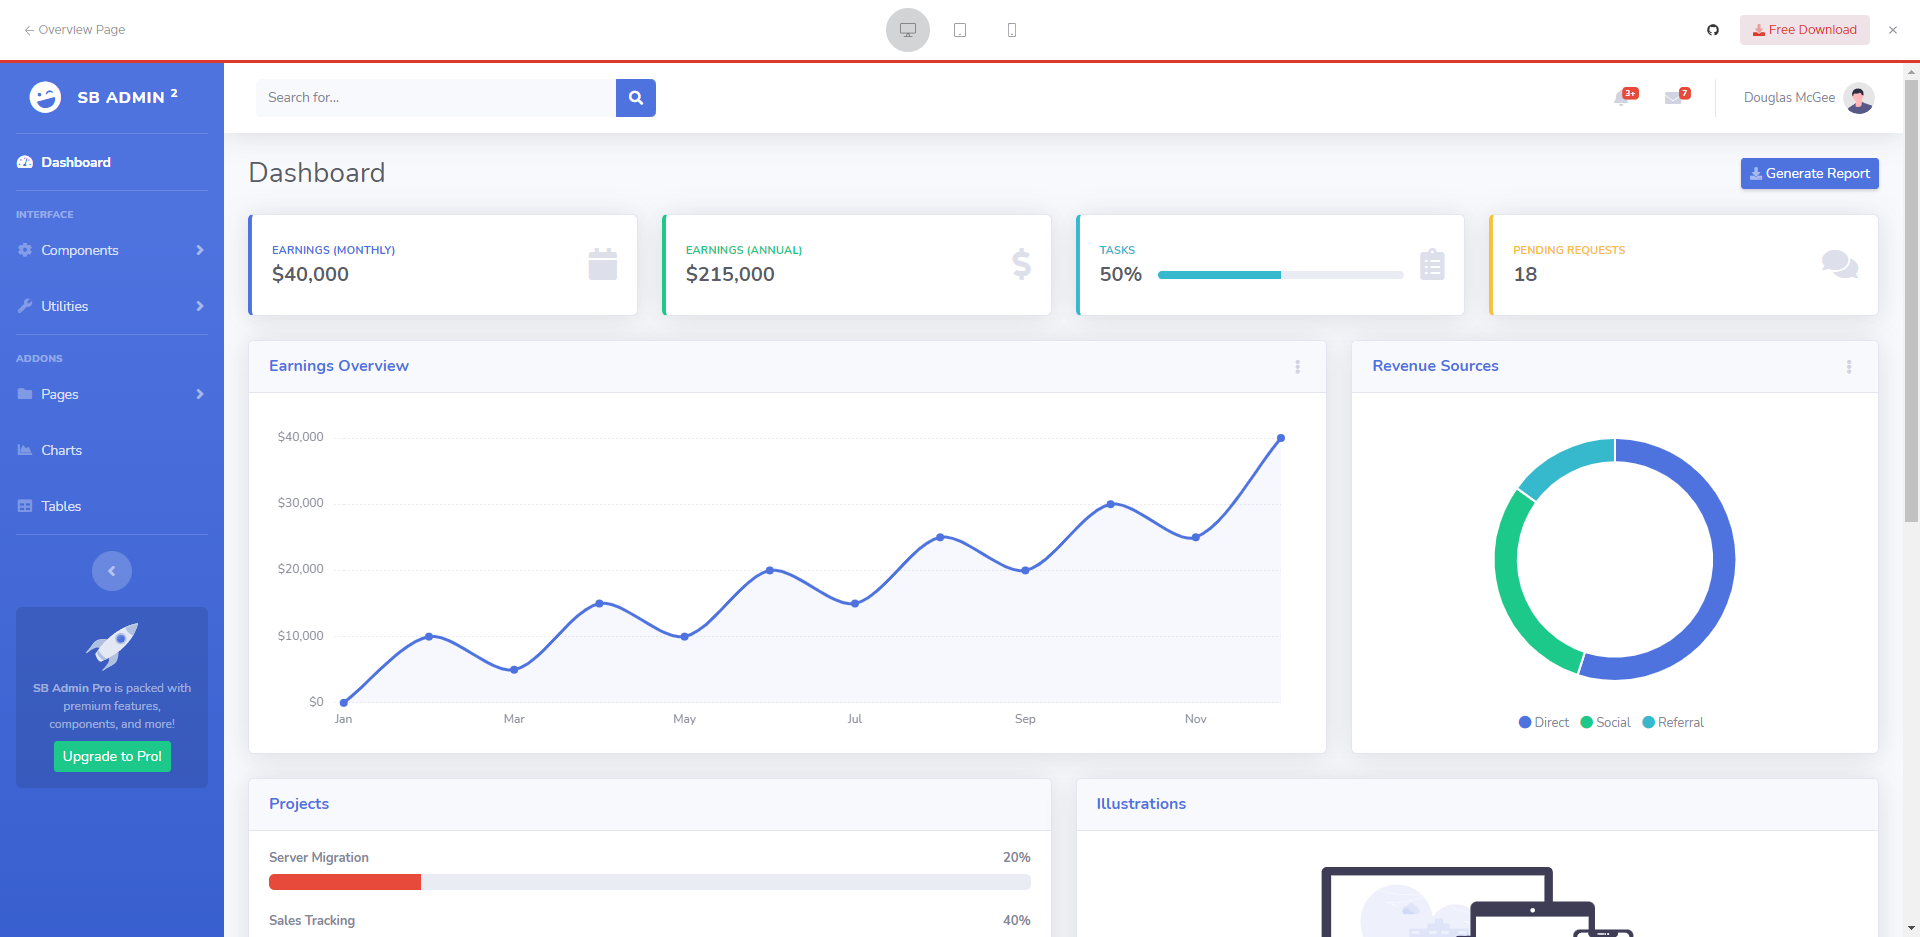The width and height of the screenshot is (1920, 937).
Task: Select the desktop preview icon
Action: (x=908, y=30)
